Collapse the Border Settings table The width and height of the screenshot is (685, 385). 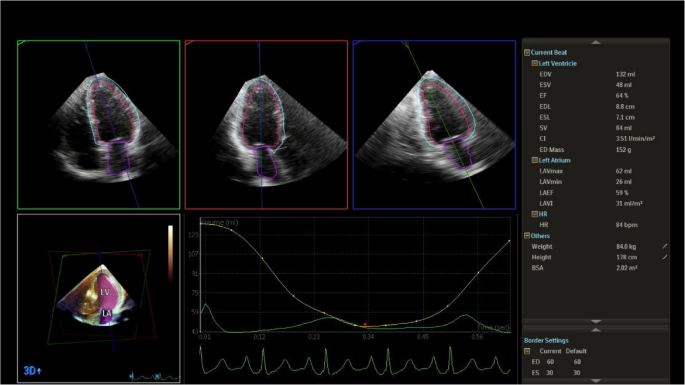click(527, 351)
